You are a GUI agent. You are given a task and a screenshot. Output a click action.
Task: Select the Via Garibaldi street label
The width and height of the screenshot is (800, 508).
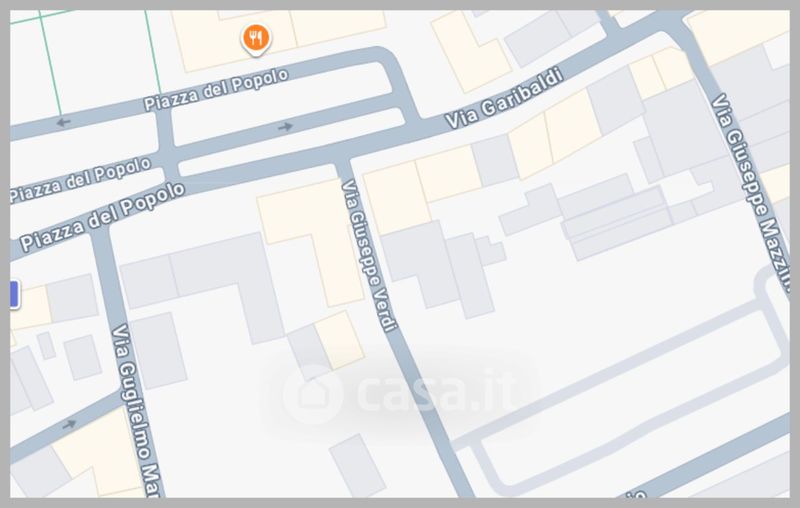tap(504, 98)
